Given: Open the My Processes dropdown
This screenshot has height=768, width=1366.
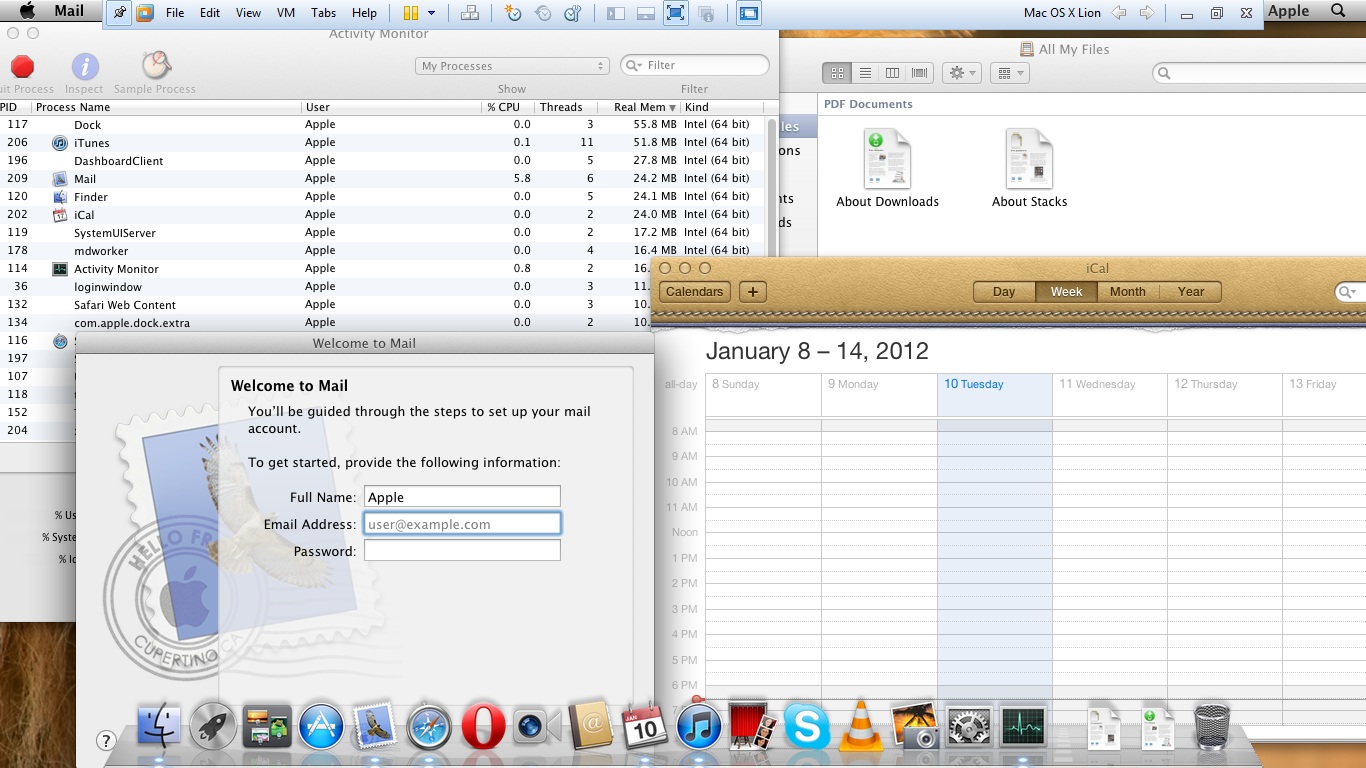Looking at the screenshot, I should point(512,66).
